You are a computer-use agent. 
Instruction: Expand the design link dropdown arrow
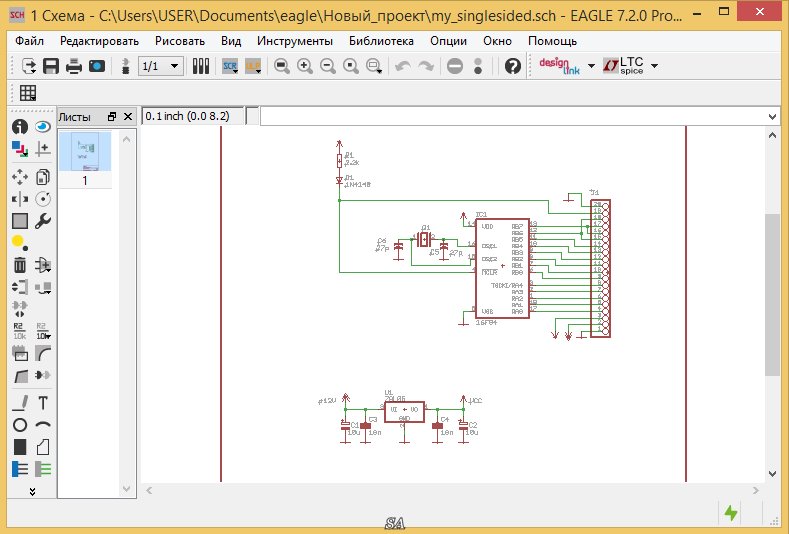tap(591, 66)
